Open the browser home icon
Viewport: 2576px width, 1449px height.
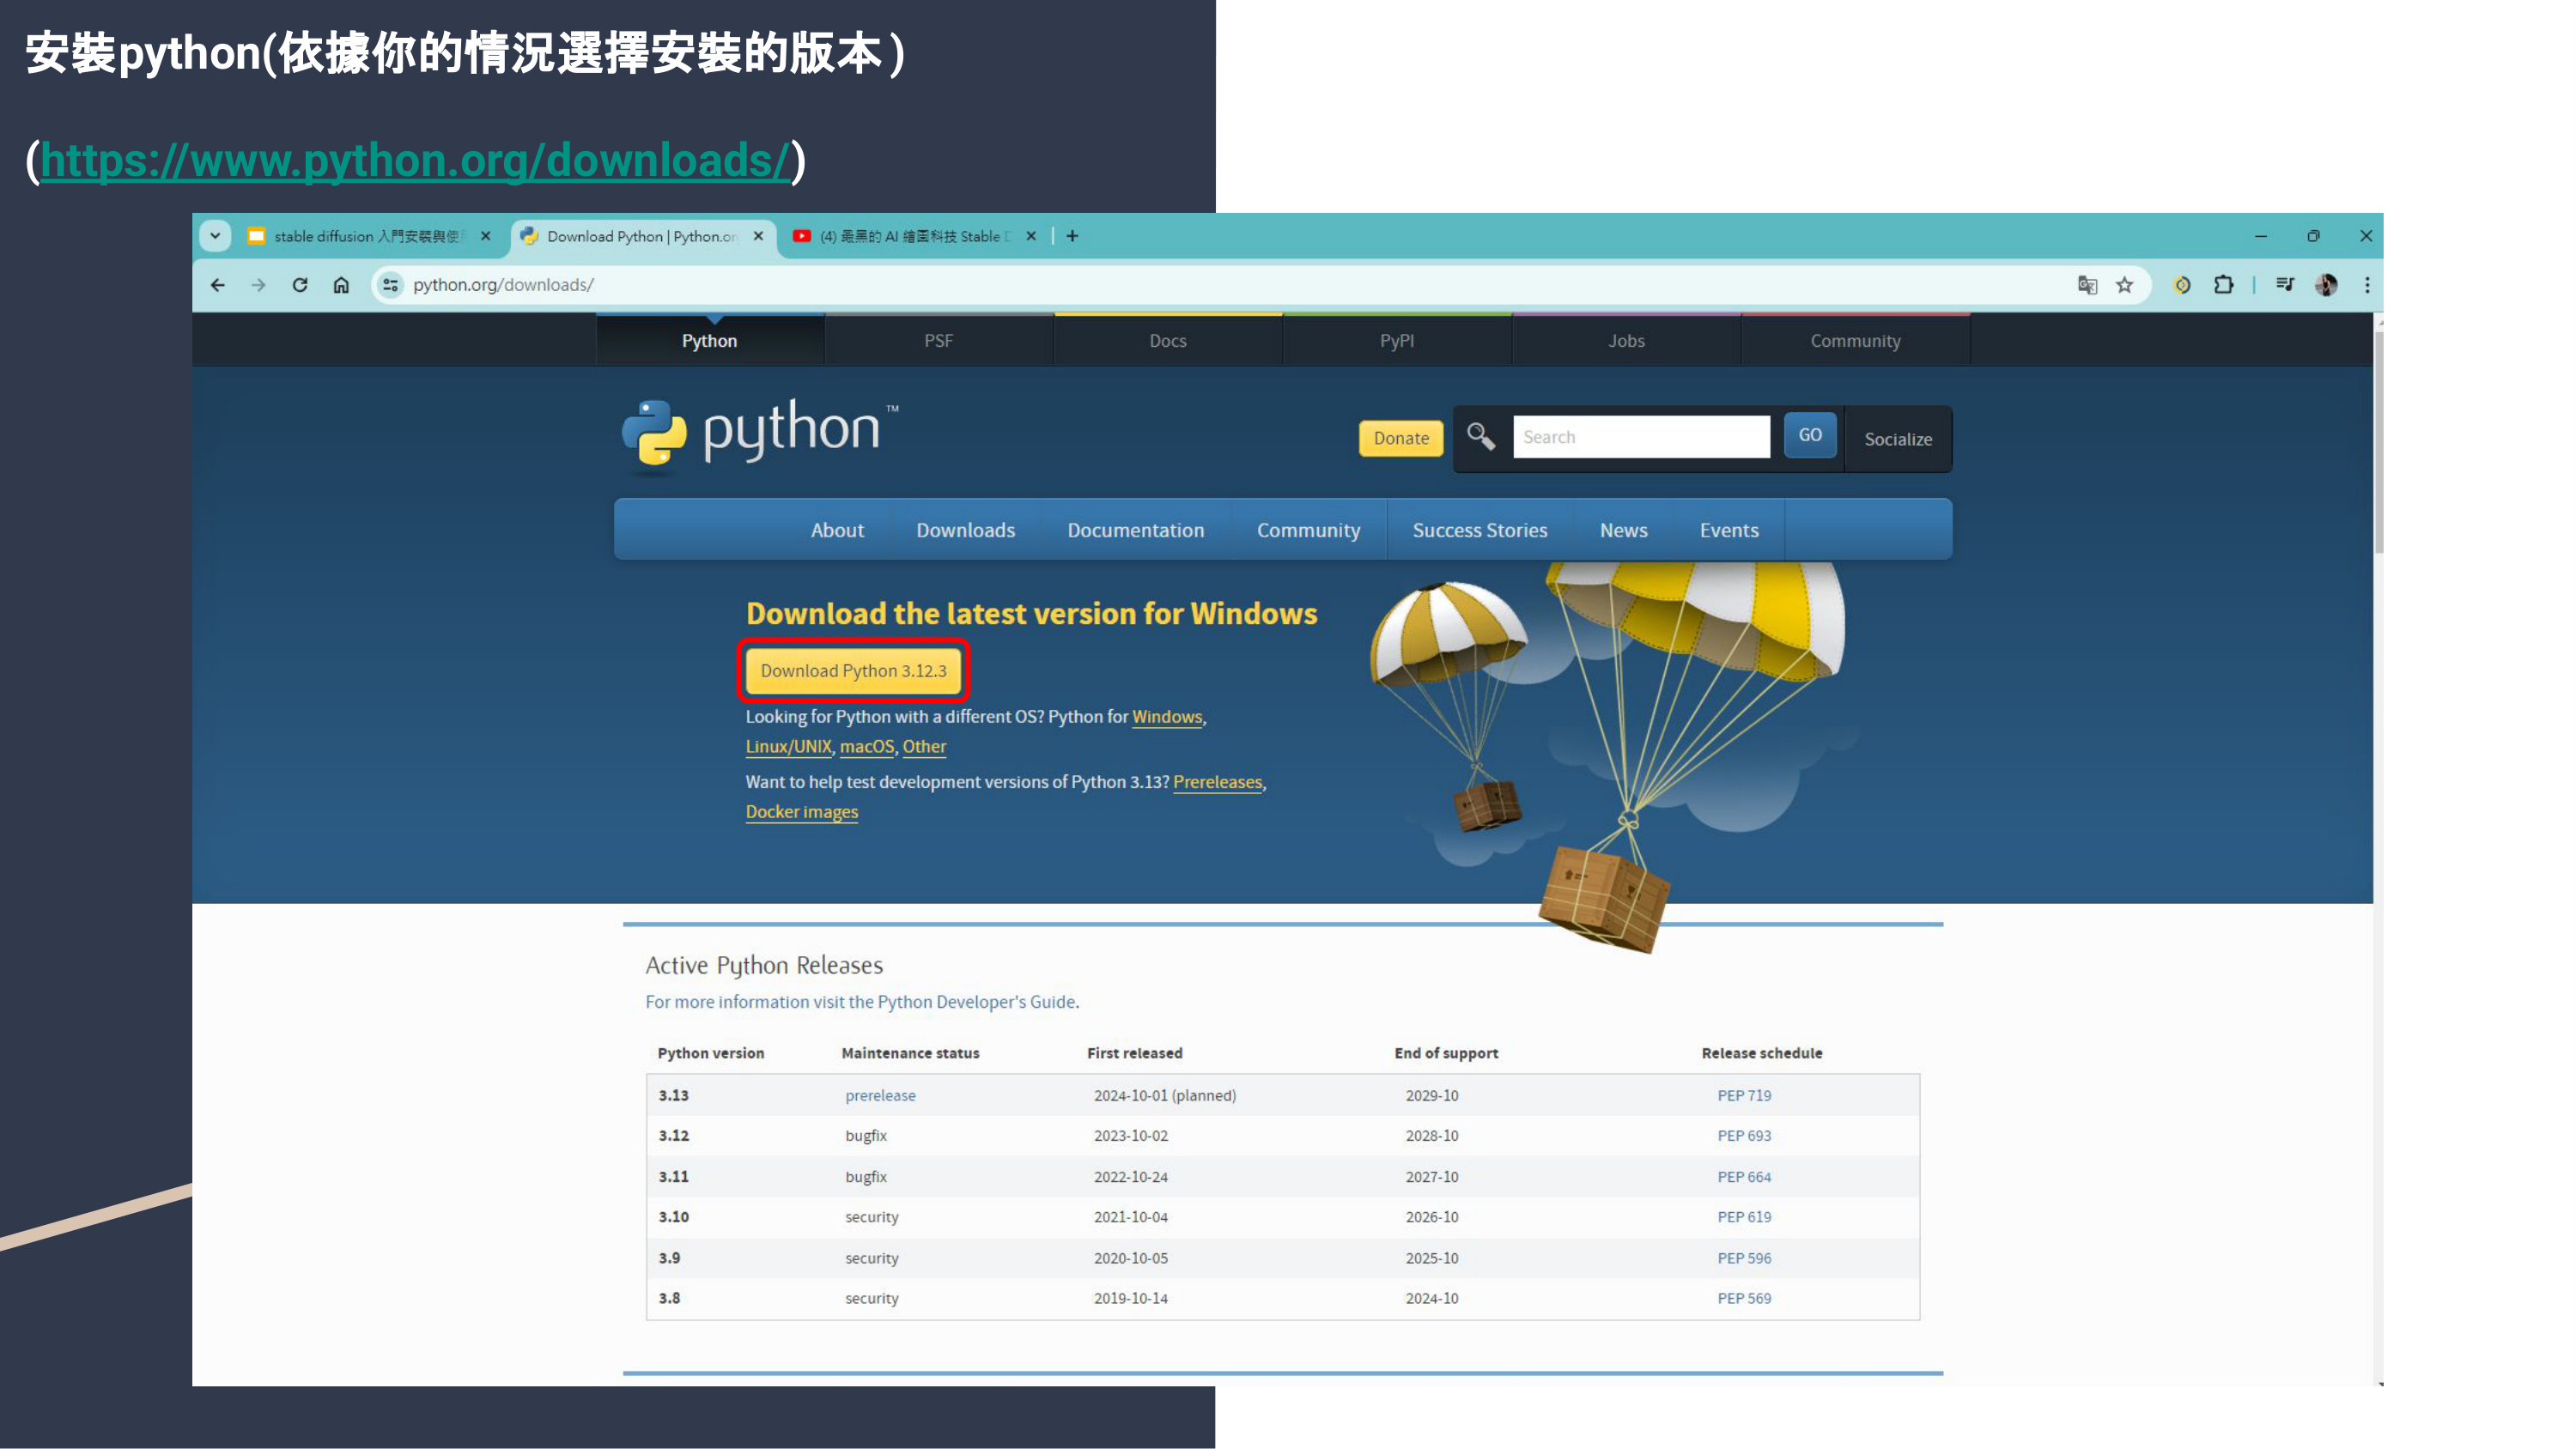(341, 285)
